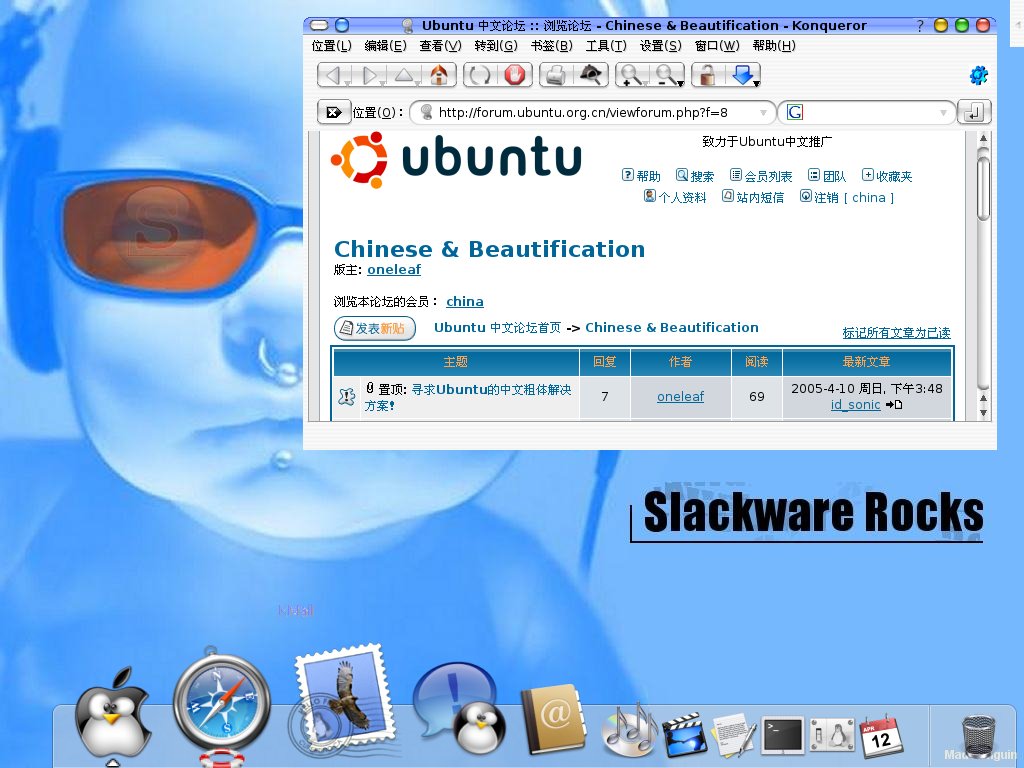The image size is (1024, 768).
Task: Open the Ubuntu 中文论坛首页 breadcrumb link
Action: [498, 328]
